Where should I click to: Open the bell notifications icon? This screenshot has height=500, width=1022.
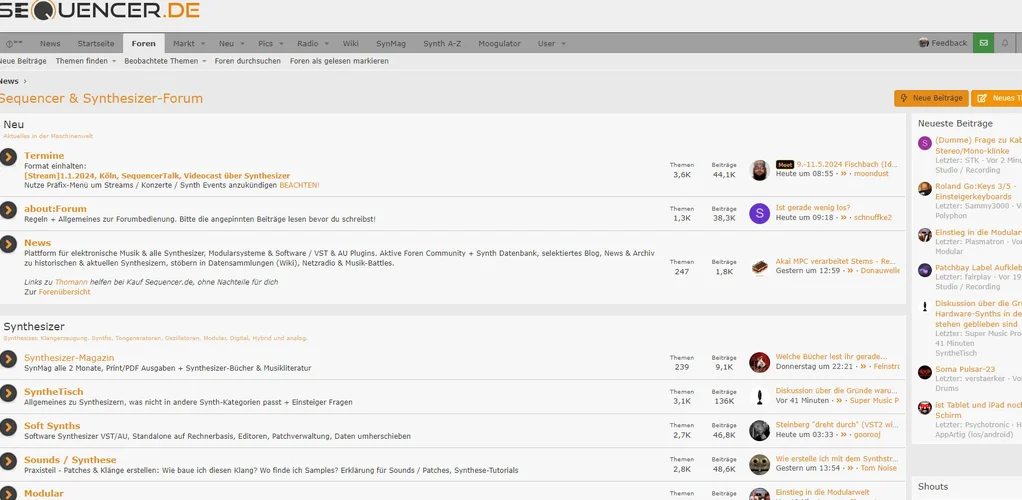[x=1004, y=43]
